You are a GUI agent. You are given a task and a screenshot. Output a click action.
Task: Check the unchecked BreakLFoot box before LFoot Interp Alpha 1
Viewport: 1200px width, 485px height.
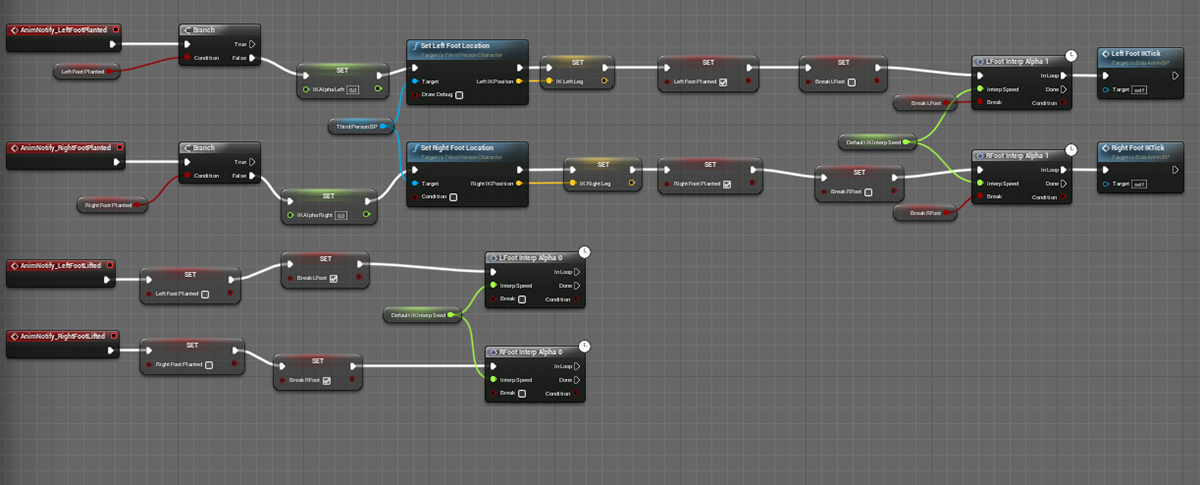851,82
